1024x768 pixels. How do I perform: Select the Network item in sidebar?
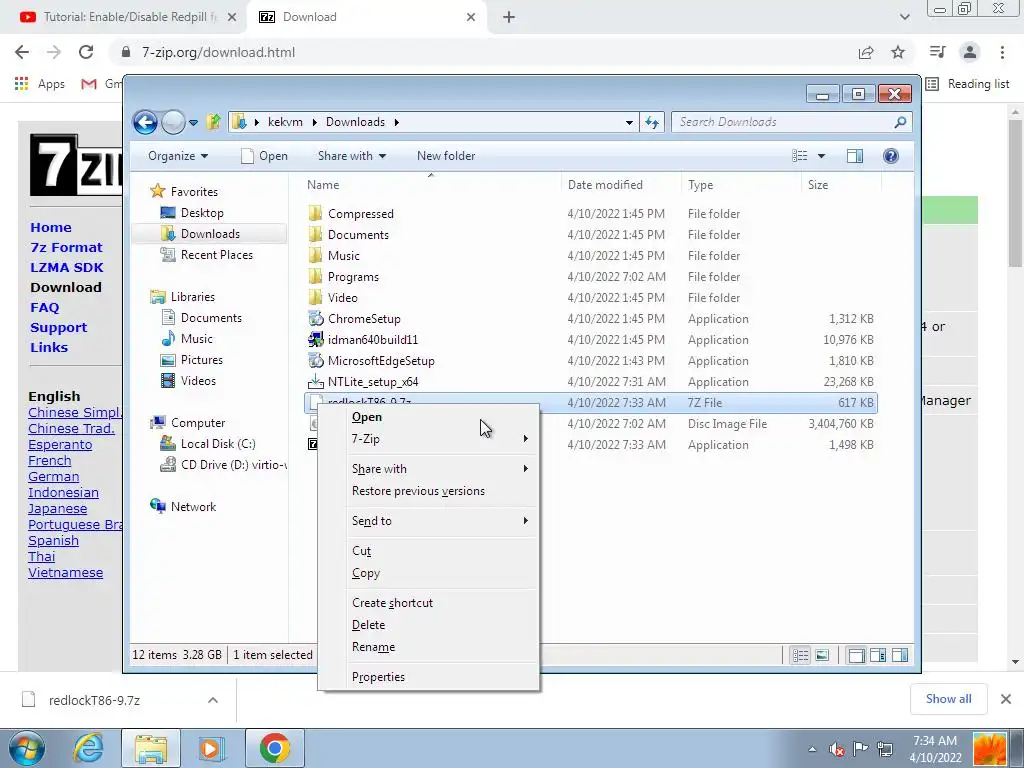click(x=193, y=507)
